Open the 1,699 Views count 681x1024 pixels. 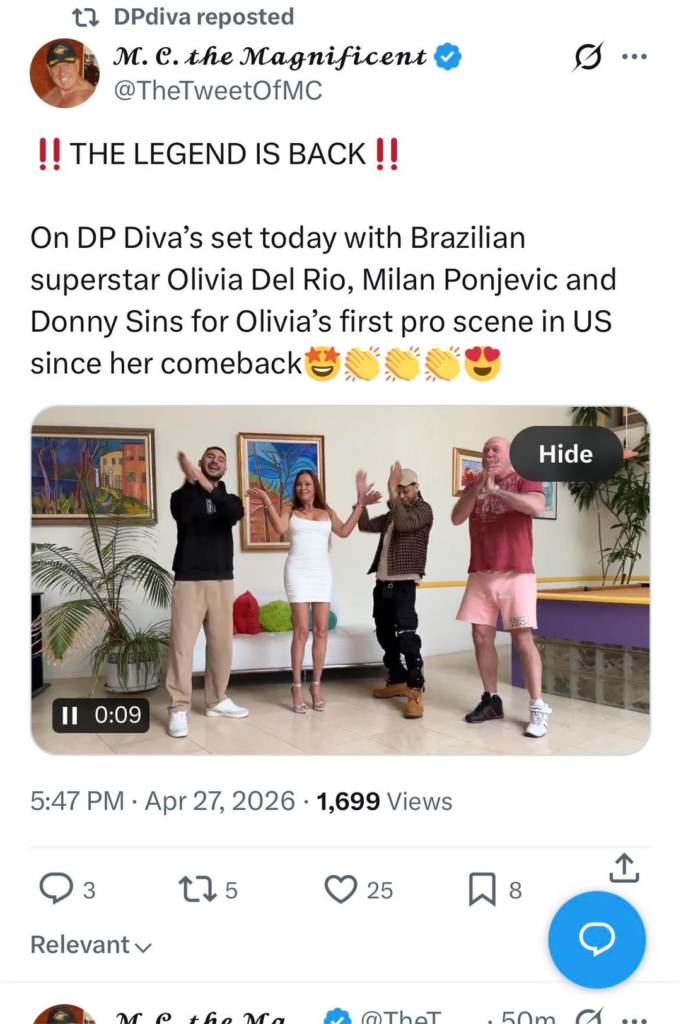pos(384,801)
